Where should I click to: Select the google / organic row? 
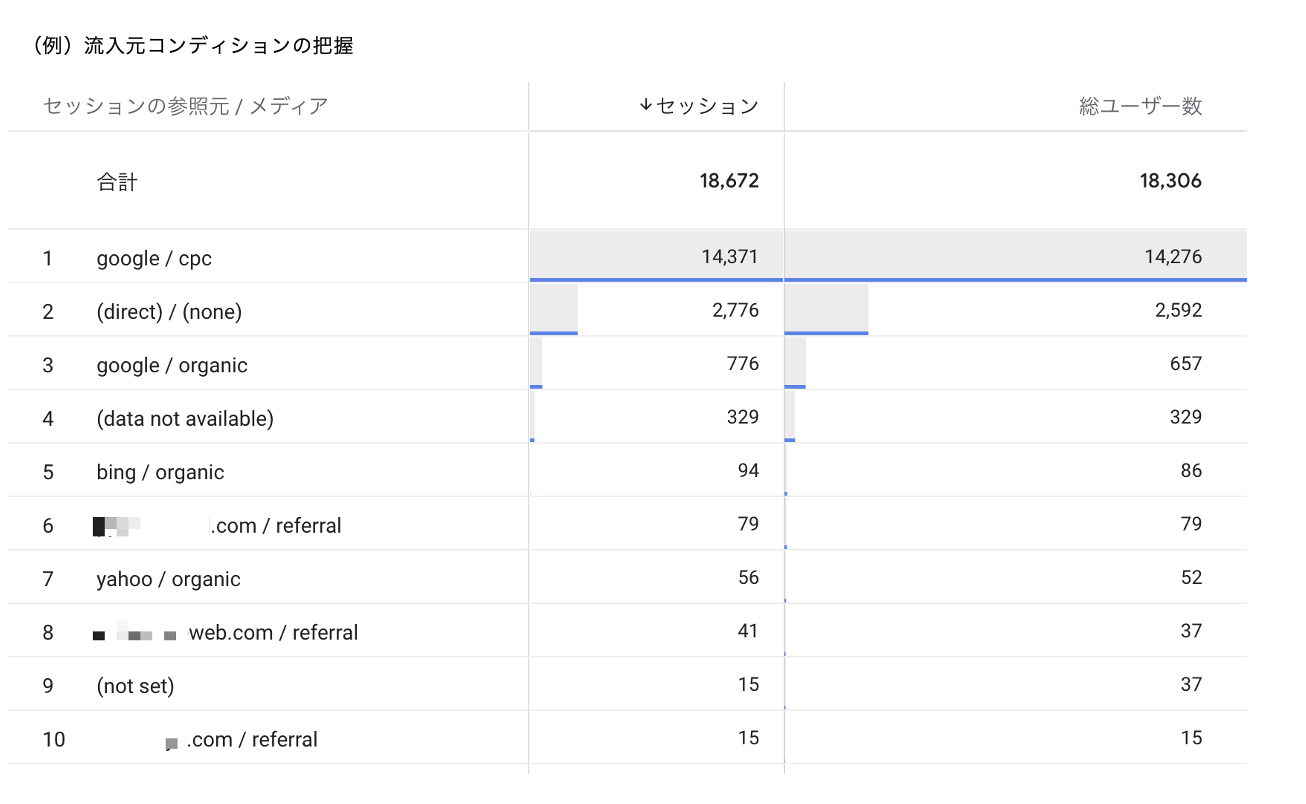pyautogui.click(x=172, y=366)
